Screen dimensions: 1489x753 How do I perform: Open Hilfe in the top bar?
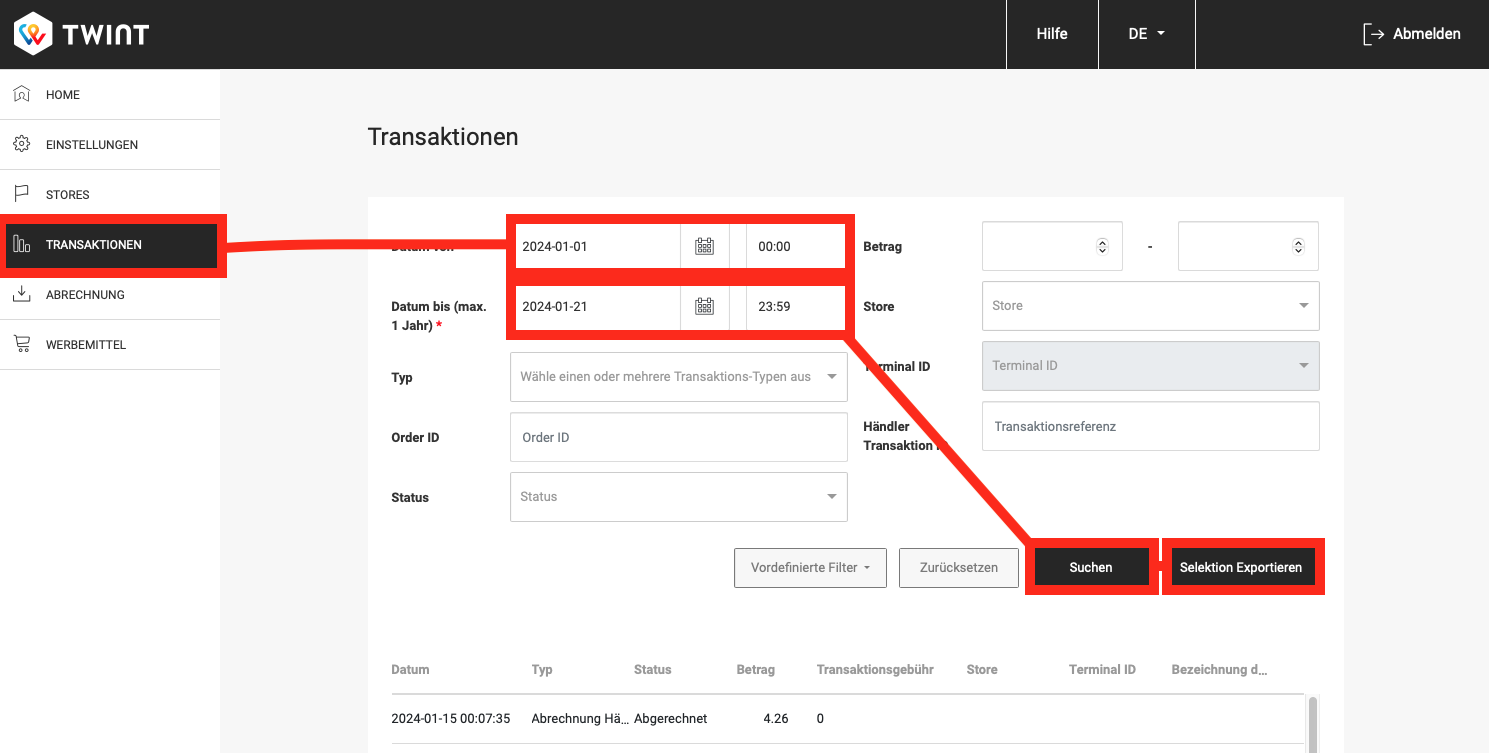[1052, 34]
